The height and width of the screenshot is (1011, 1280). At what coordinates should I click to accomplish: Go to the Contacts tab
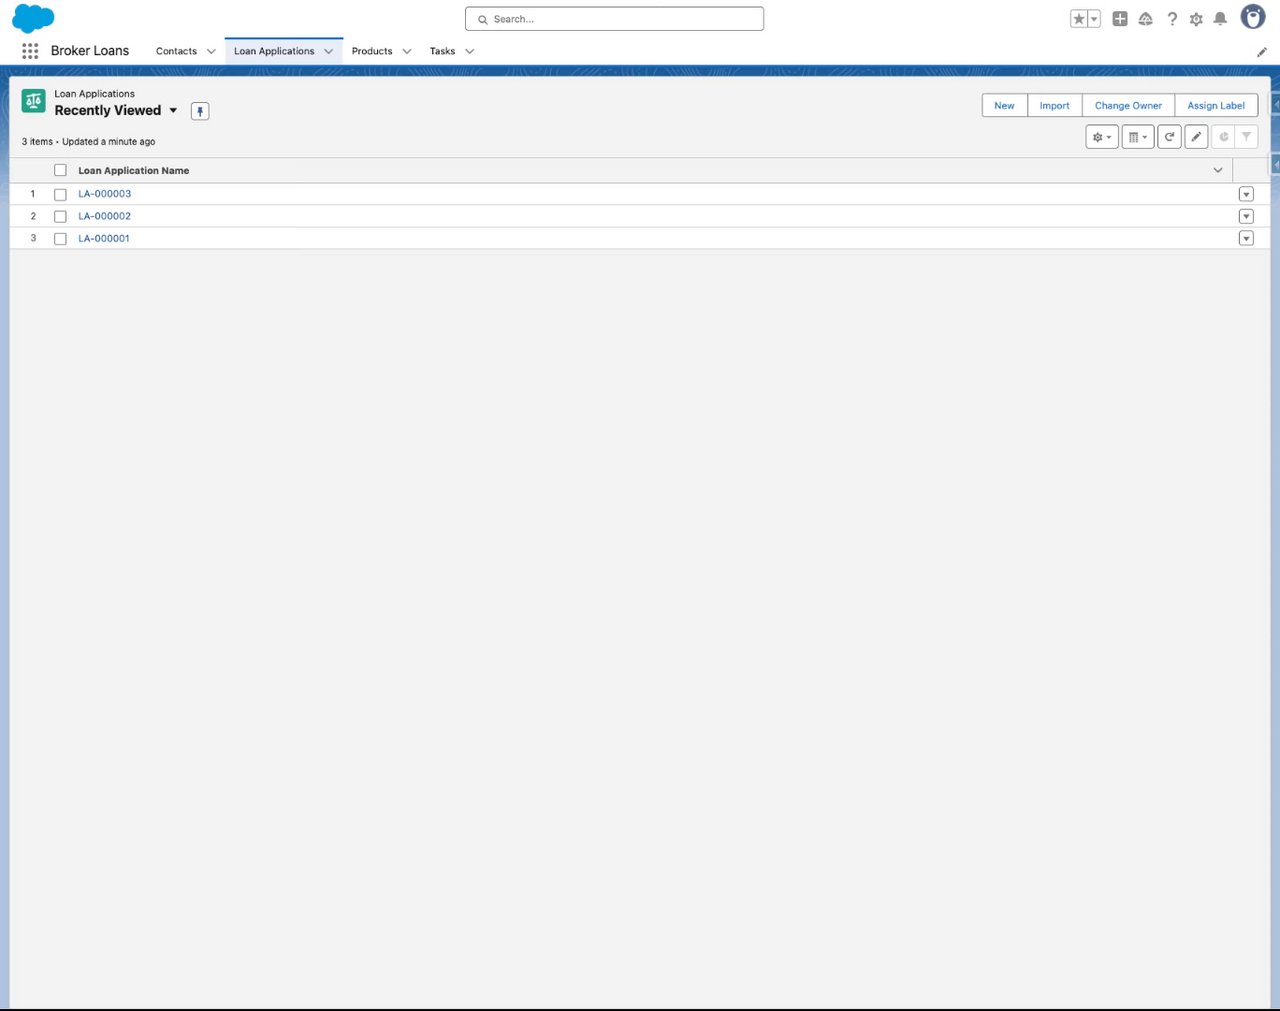176,51
